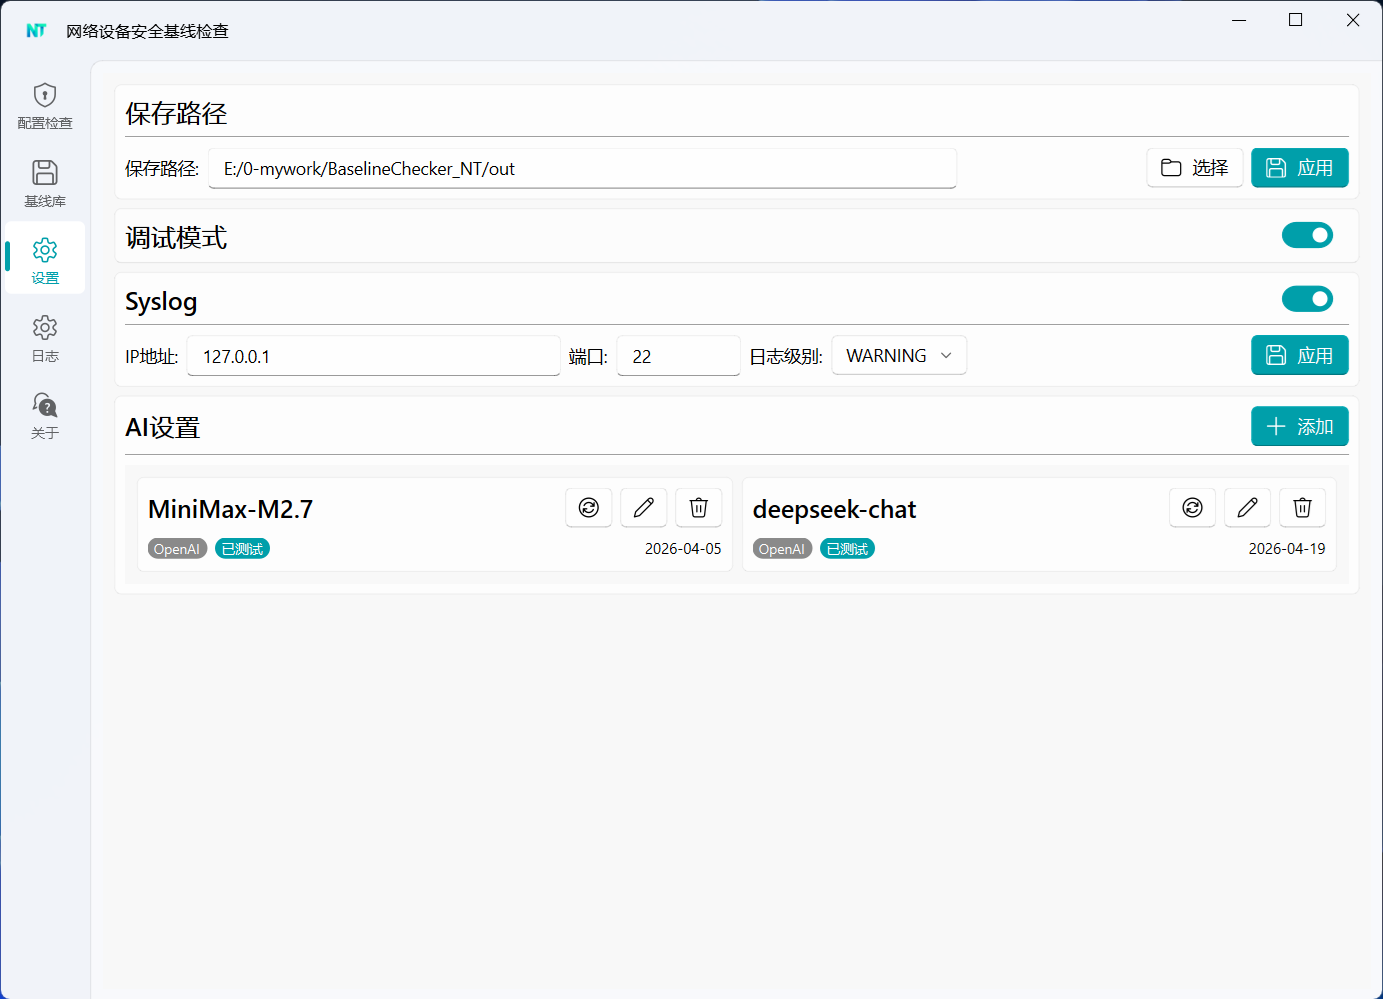Viewport: 1383px width, 999px height.
Task: Click the 日志级别: label
Action: [786, 356]
